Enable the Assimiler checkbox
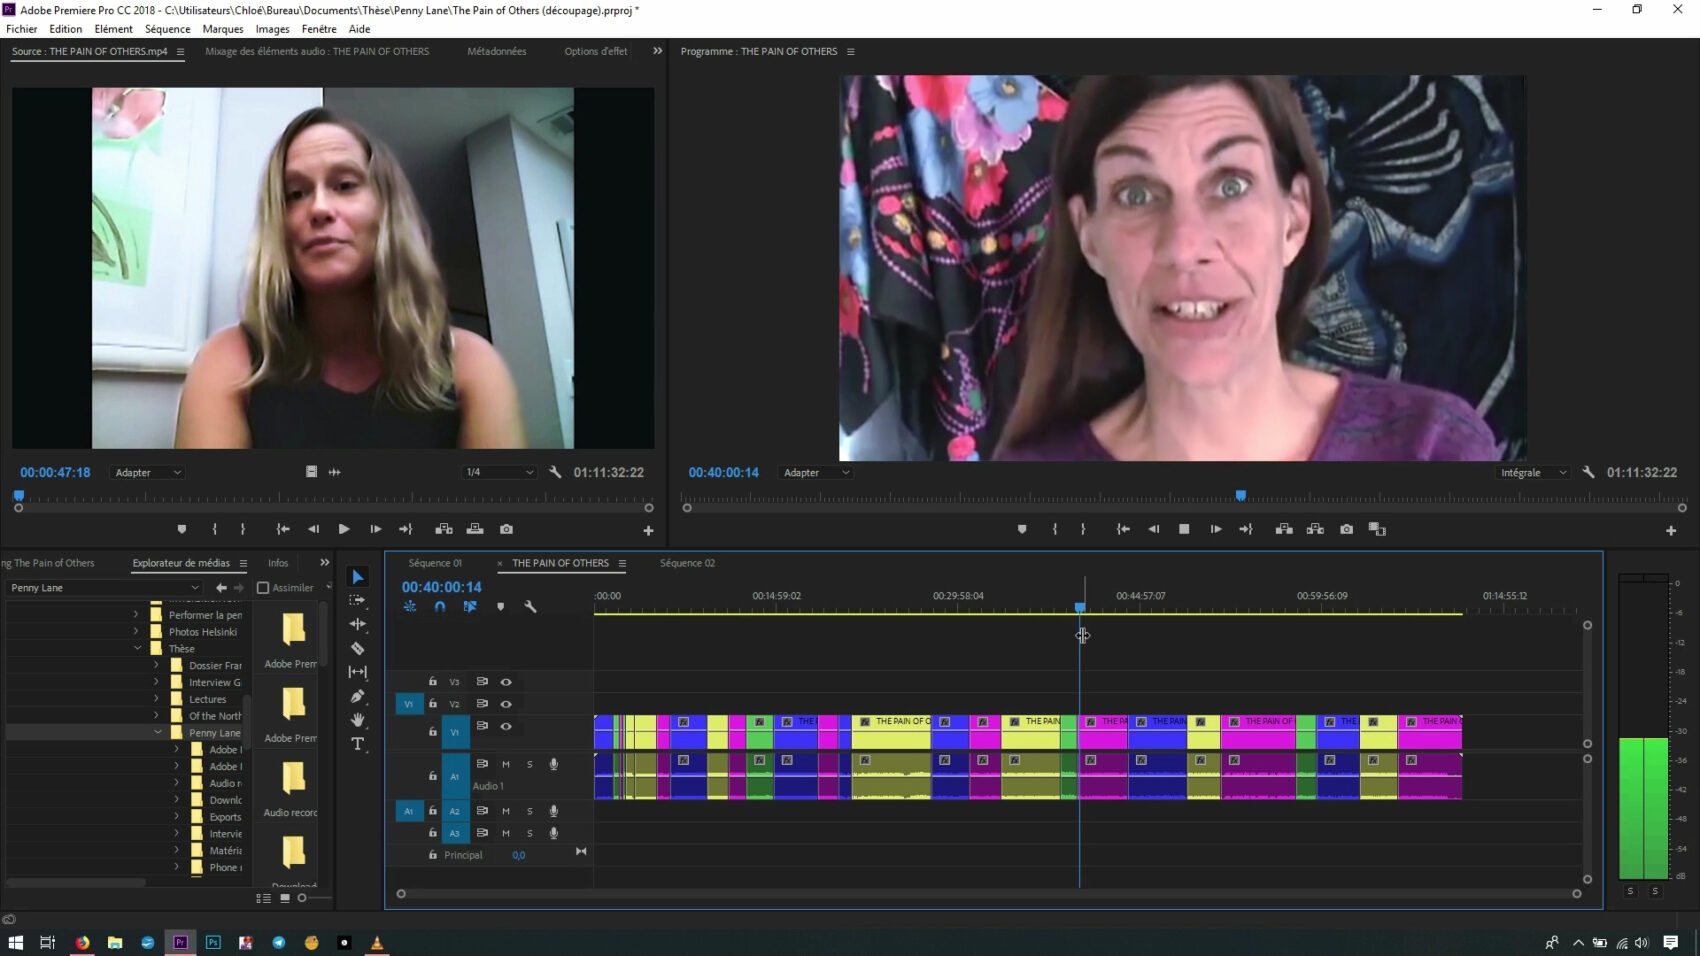1700x956 pixels. [x=263, y=588]
